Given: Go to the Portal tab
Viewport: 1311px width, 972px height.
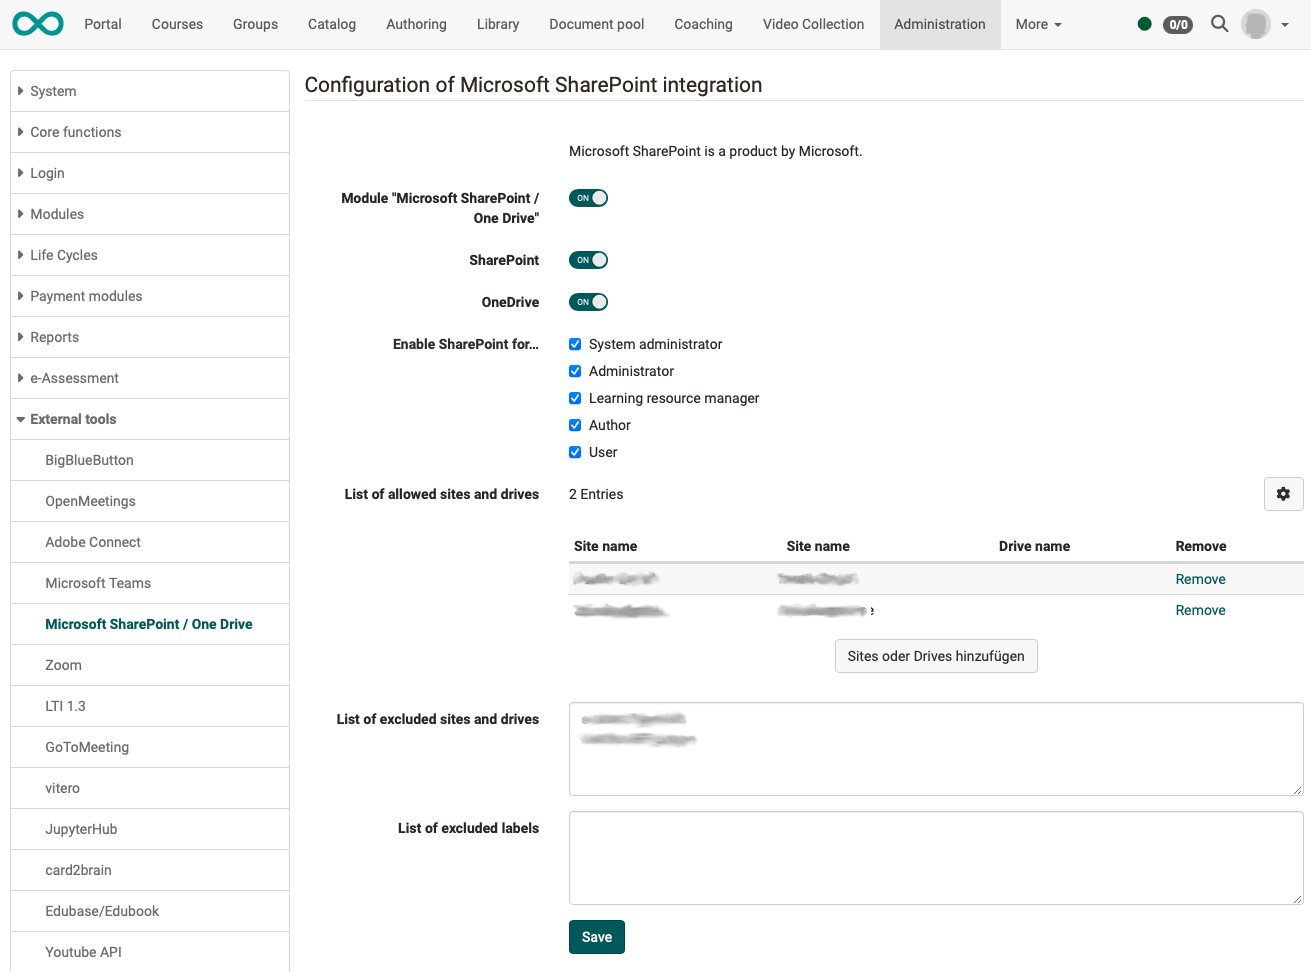Looking at the screenshot, I should (103, 24).
